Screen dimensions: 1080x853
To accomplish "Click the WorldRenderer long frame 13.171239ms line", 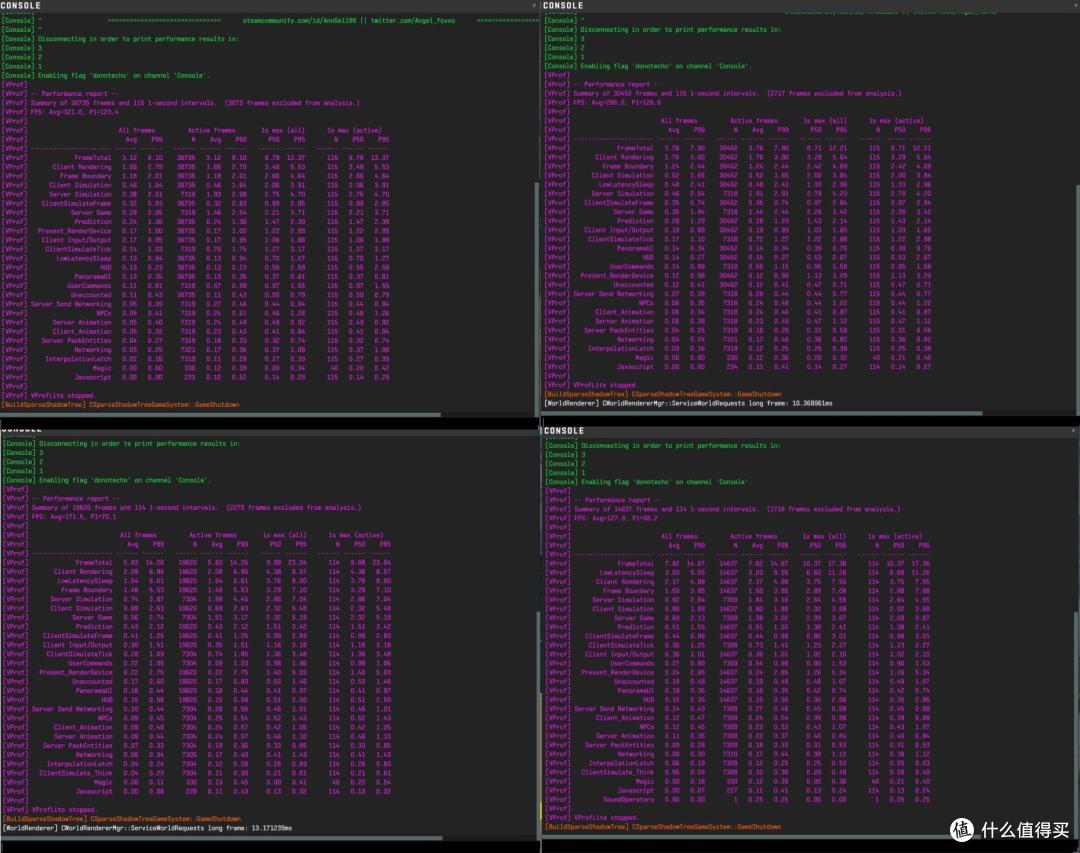I will point(147,828).
